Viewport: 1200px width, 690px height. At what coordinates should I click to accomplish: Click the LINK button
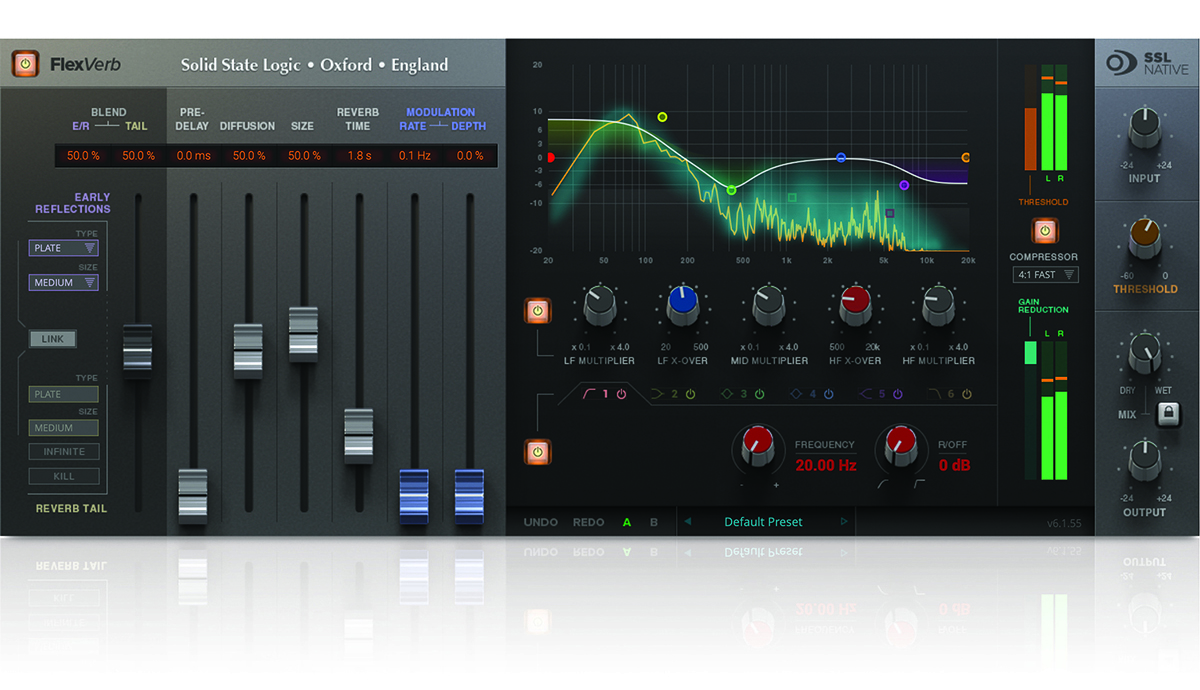(53, 339)
